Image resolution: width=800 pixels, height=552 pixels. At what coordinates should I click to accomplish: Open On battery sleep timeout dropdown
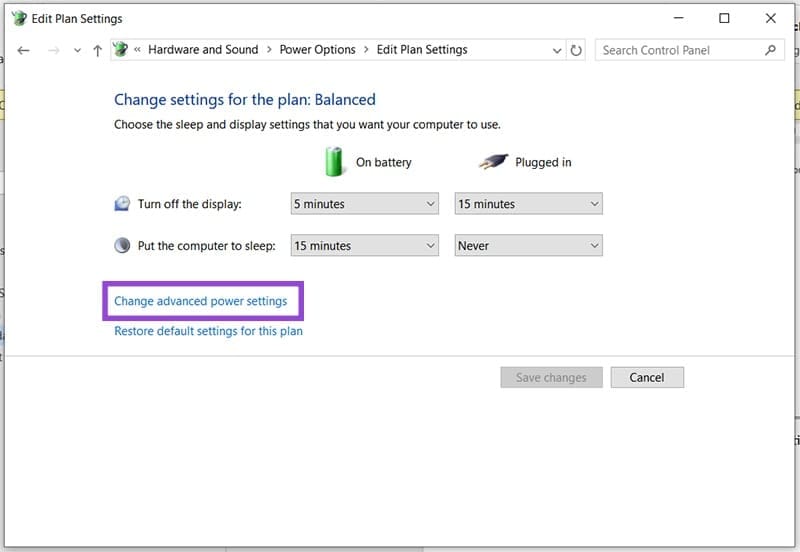(365, 245)
